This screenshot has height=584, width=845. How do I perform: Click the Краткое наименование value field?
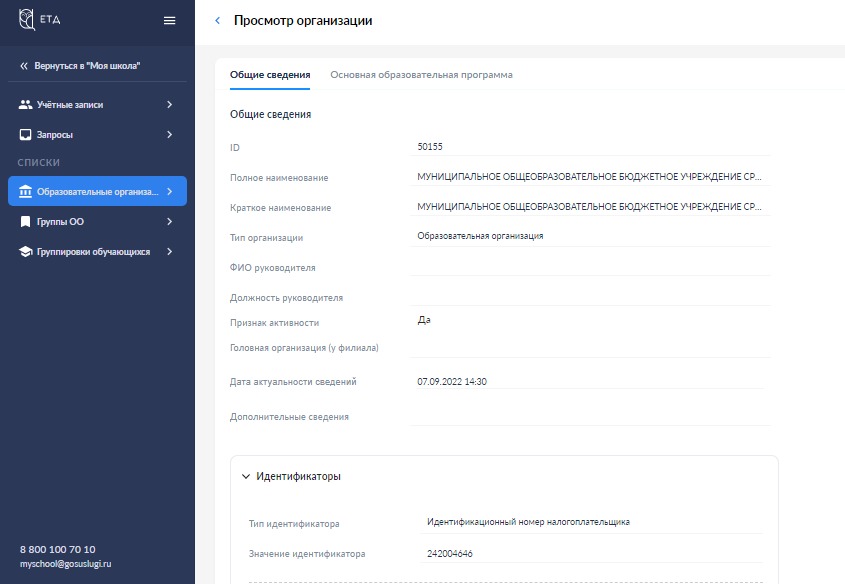tap(590, 207)
